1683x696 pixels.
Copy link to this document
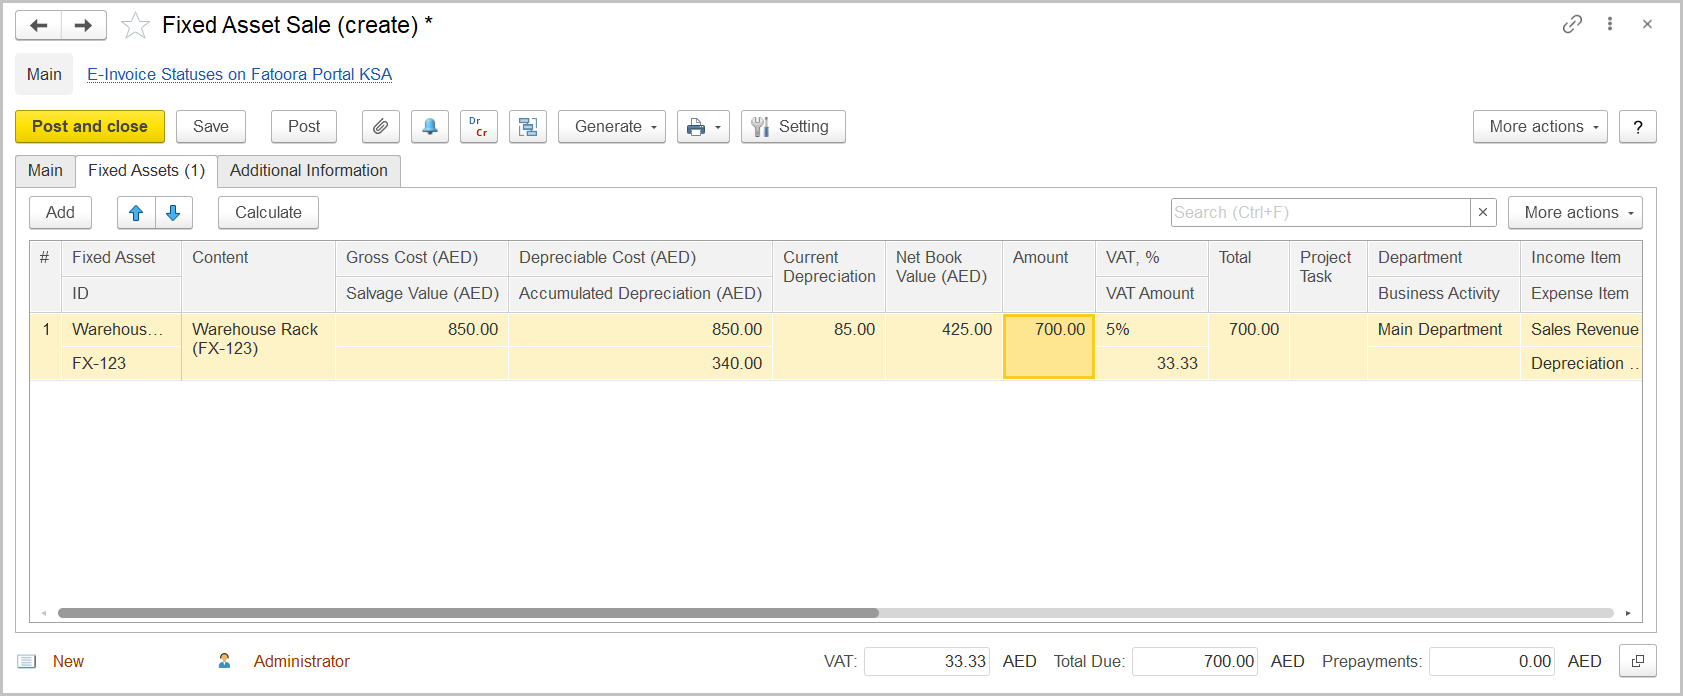pyautogui.click(x=1572, y=24)
